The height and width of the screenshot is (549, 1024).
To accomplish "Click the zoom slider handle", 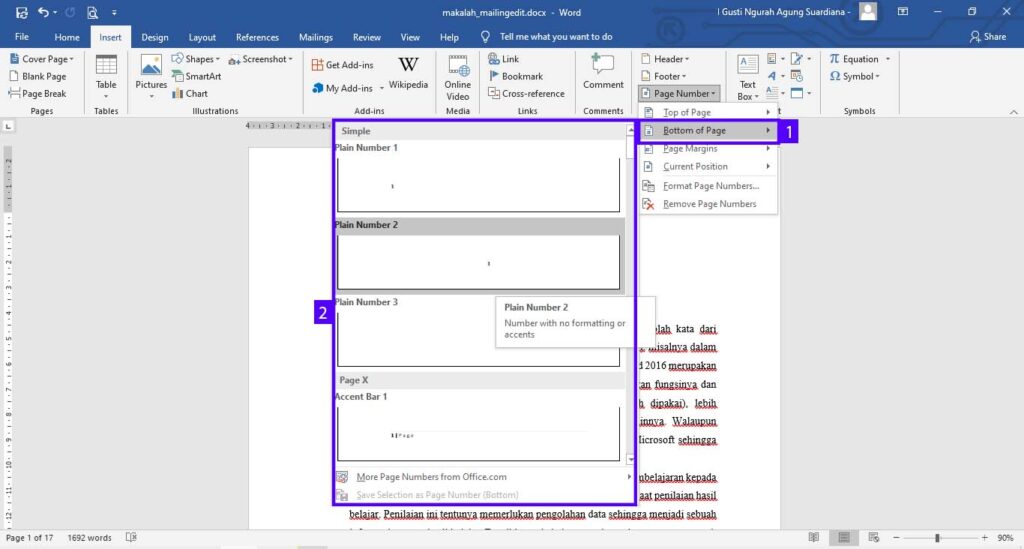I will point(937,538).
